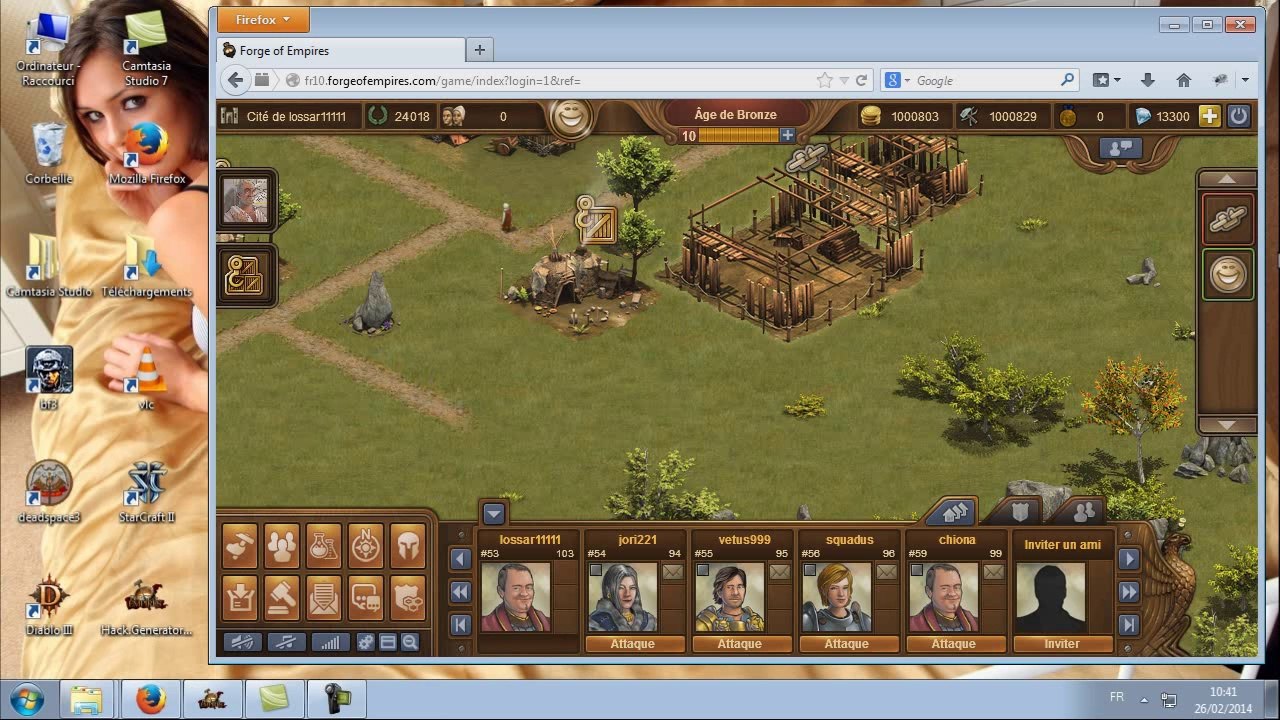The height and width of the screenshot is (720, 1280).
Task: Tick the checkbox on jori221's card
Action: pos(596,570)
